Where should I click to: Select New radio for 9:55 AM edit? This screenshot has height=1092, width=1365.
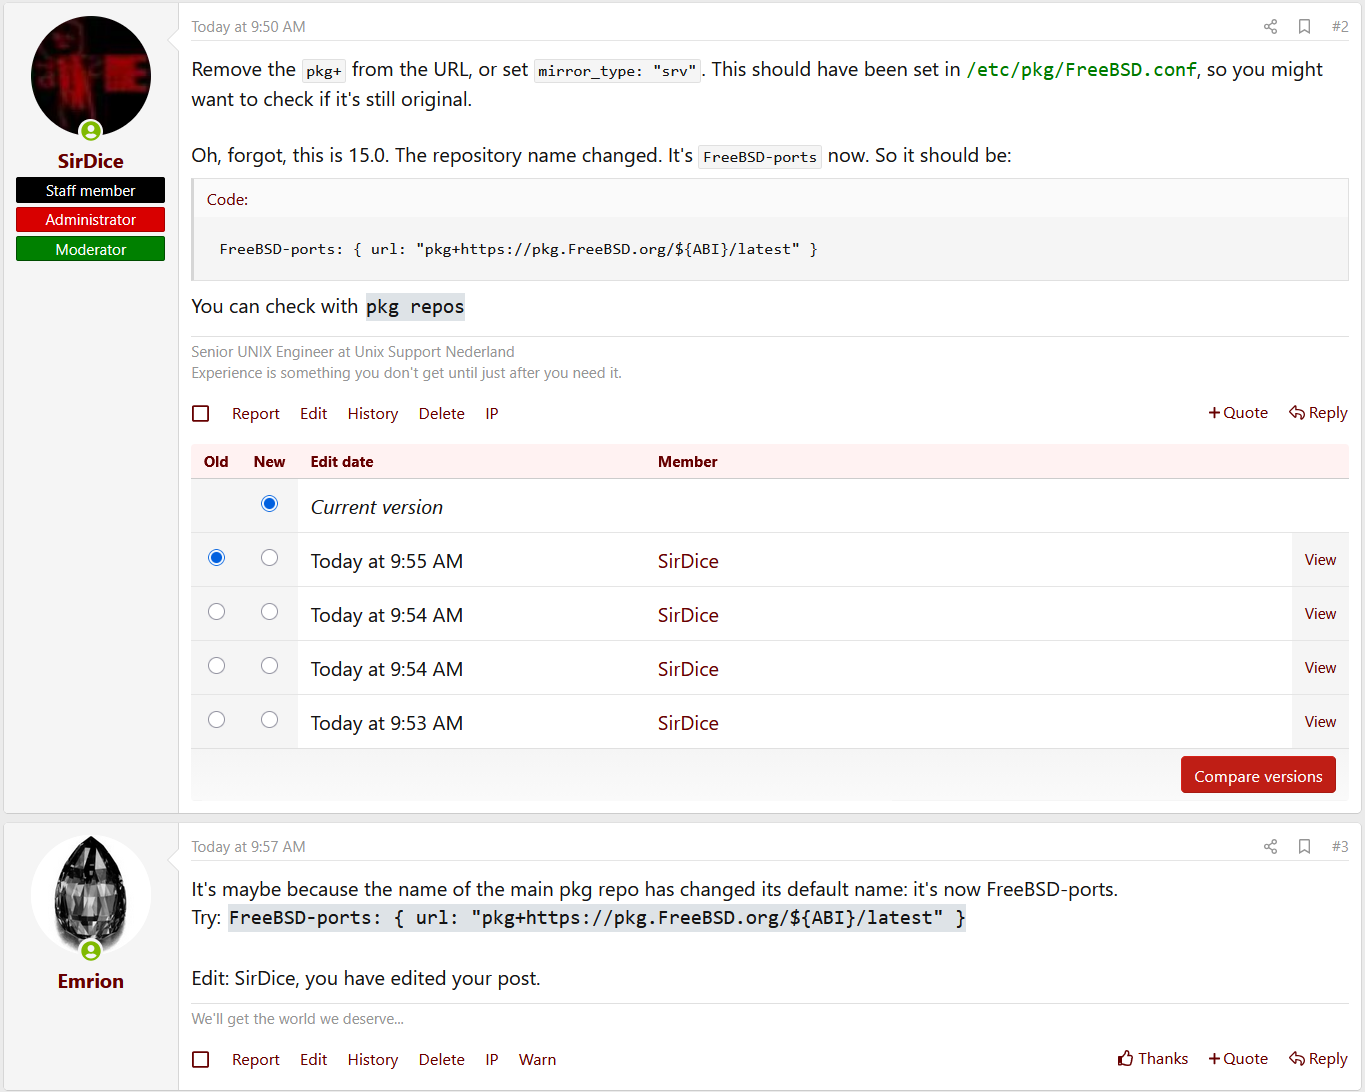(269, 558)
